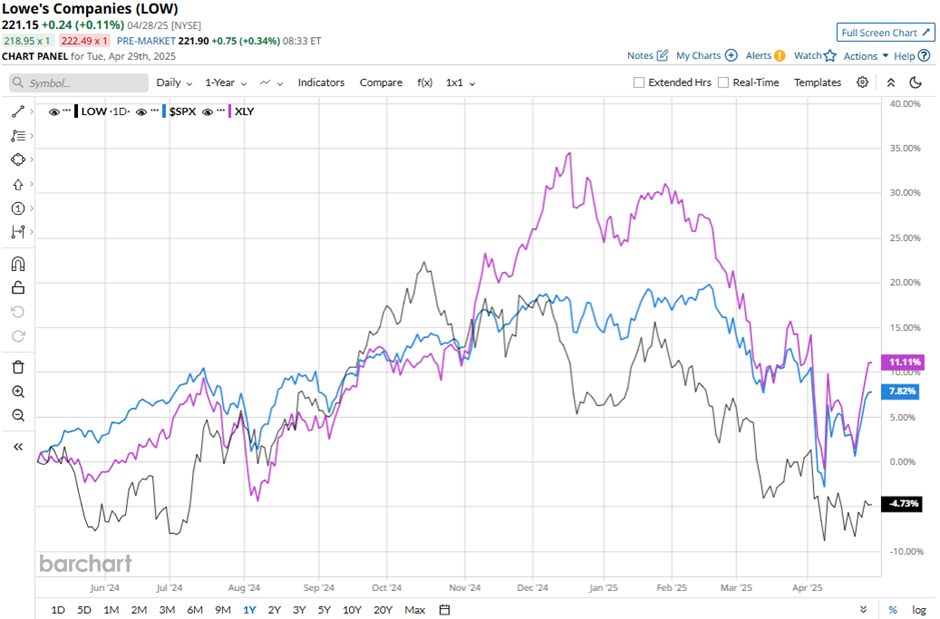Open the f(x) expressions menu
940x619 pixels.
(x=424, y=83)
